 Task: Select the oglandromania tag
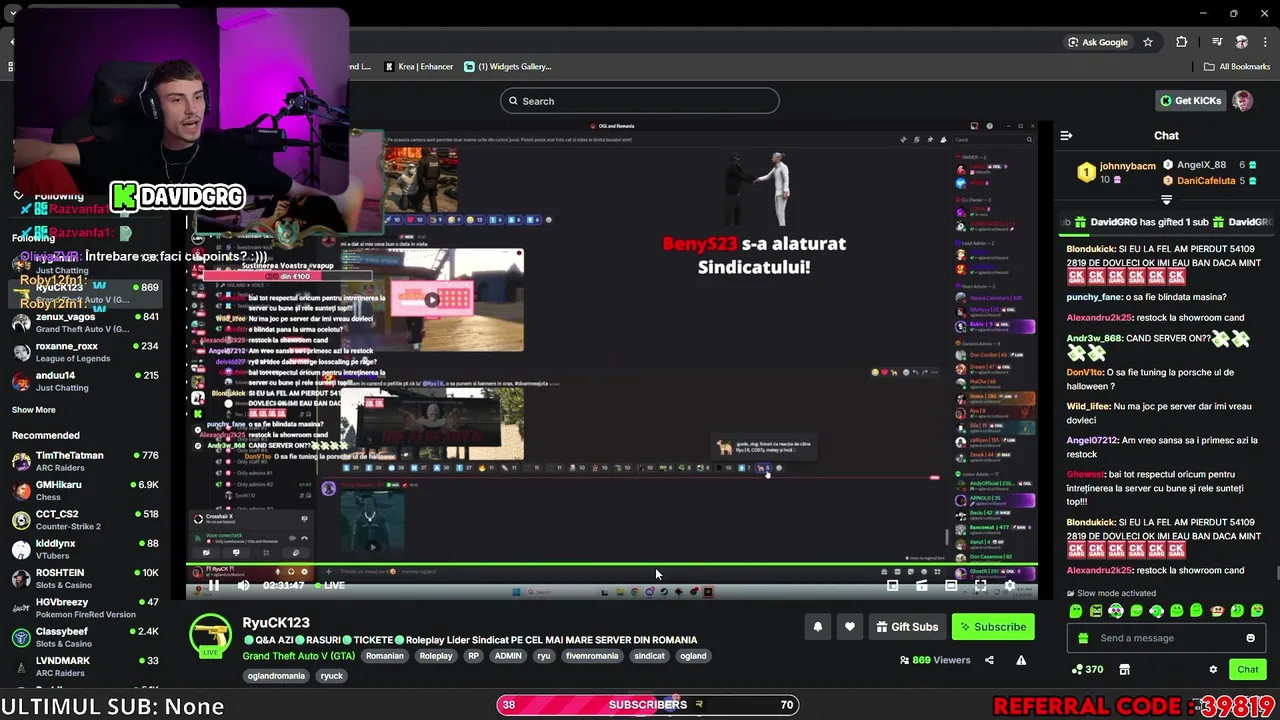pos(276,676)
